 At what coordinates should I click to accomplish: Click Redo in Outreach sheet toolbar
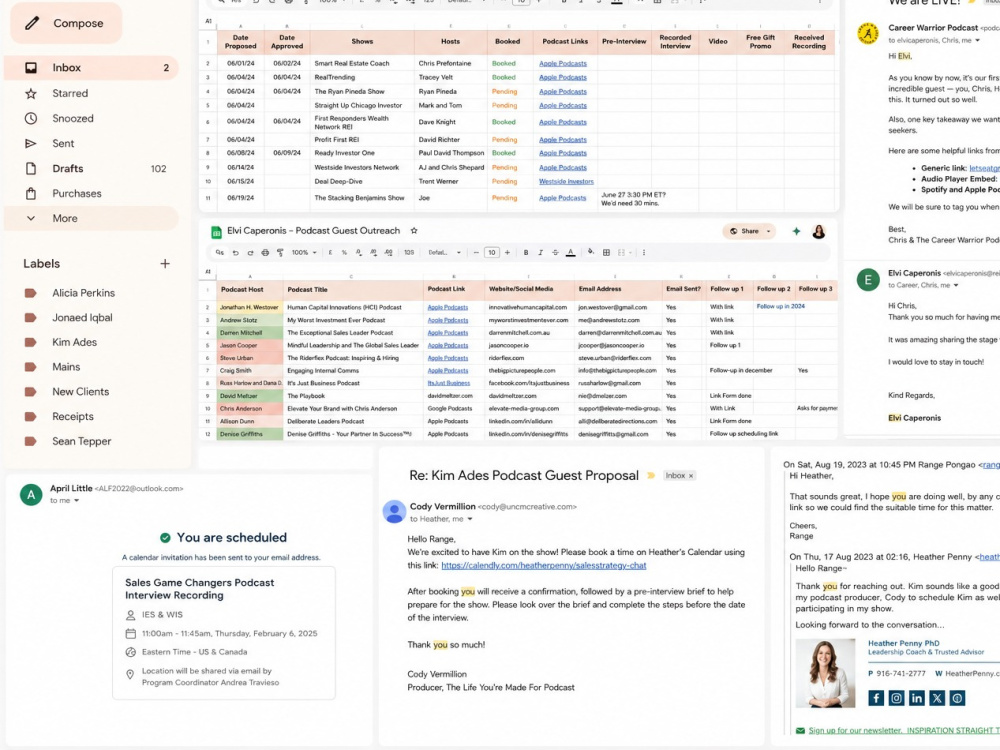250,253
